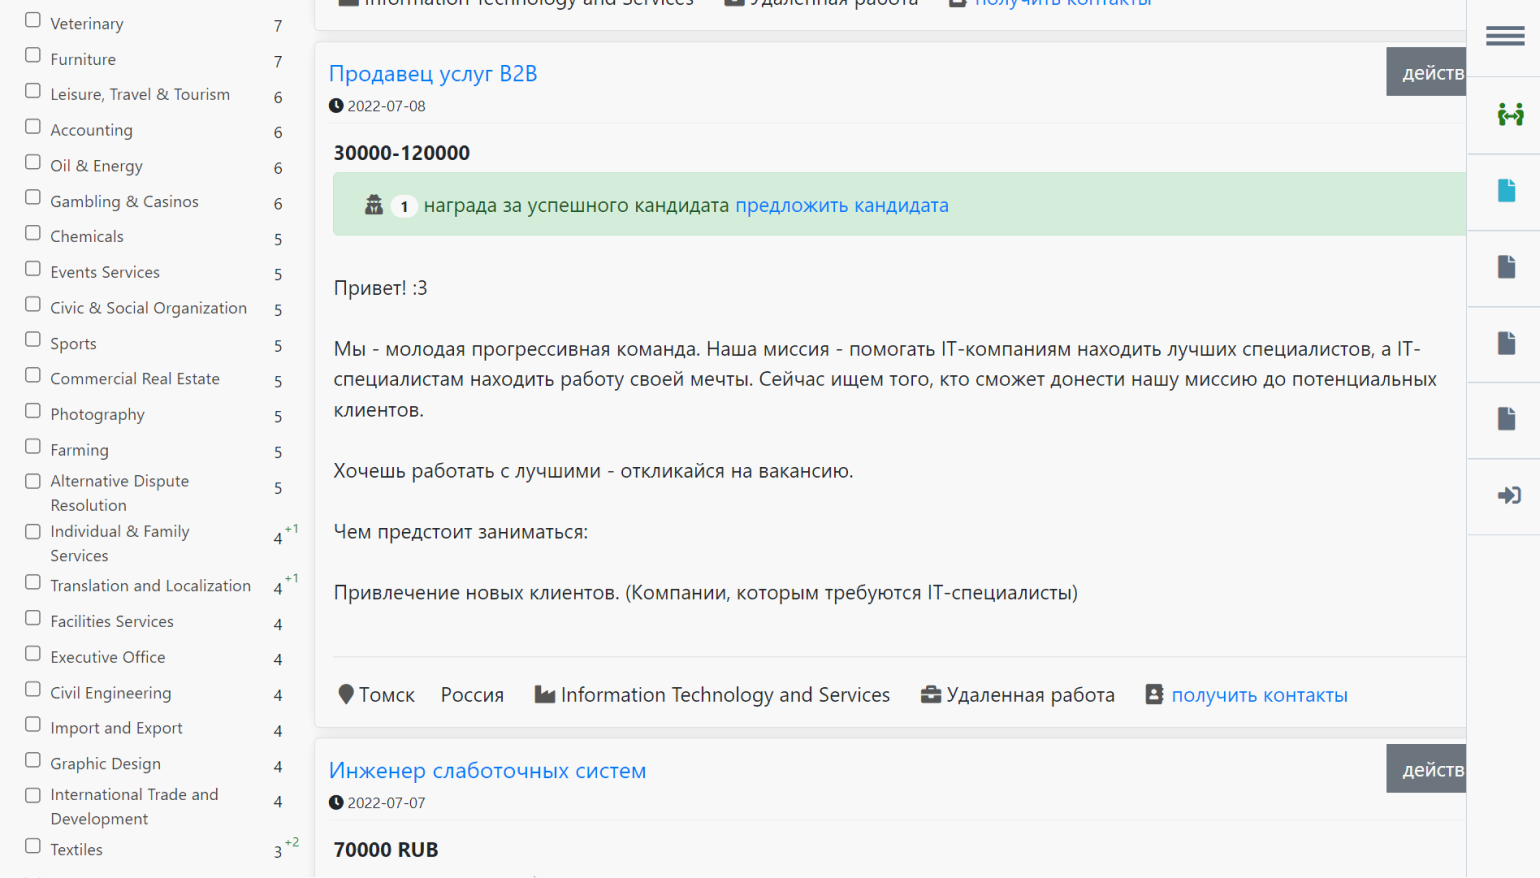Tick the Graphic Design checkbox

coord(33,761)
